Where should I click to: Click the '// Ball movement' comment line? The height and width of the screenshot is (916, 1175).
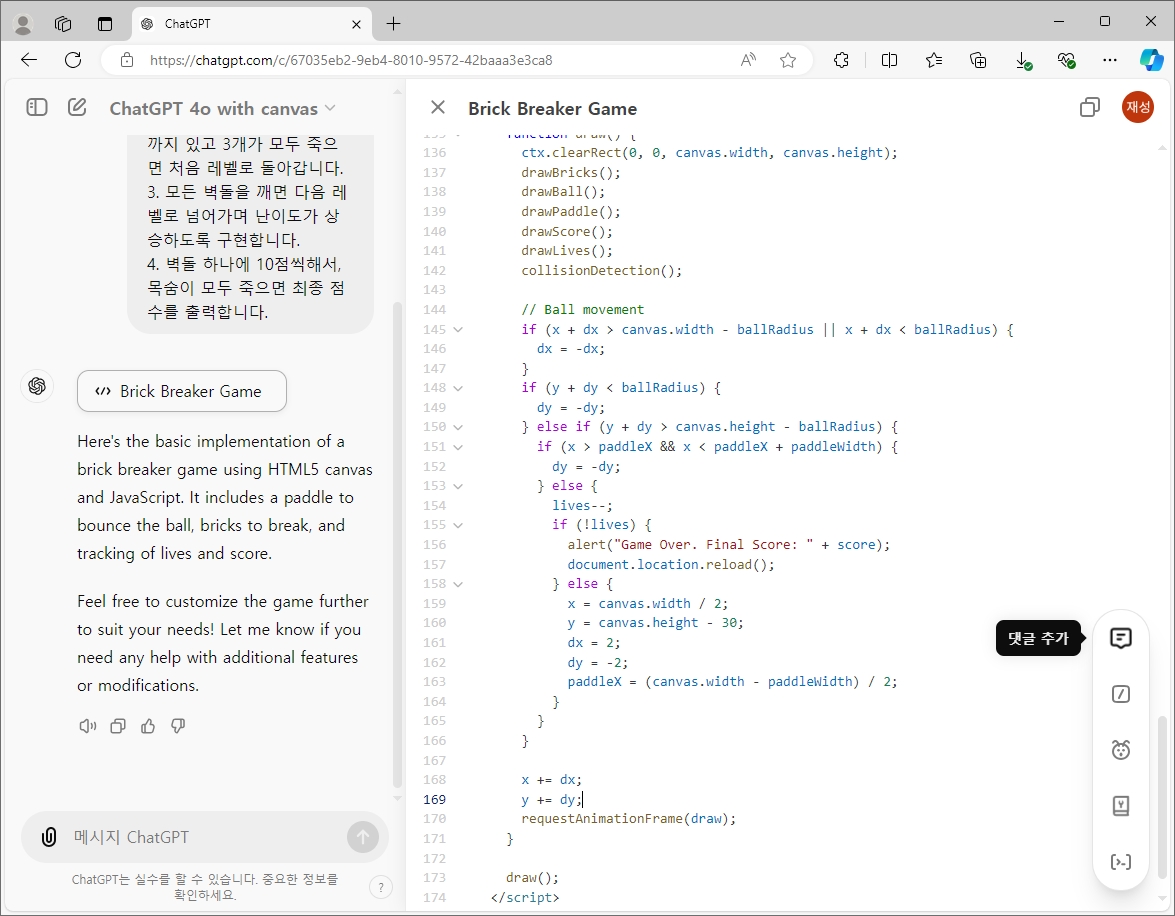click(x=582, y=310)
